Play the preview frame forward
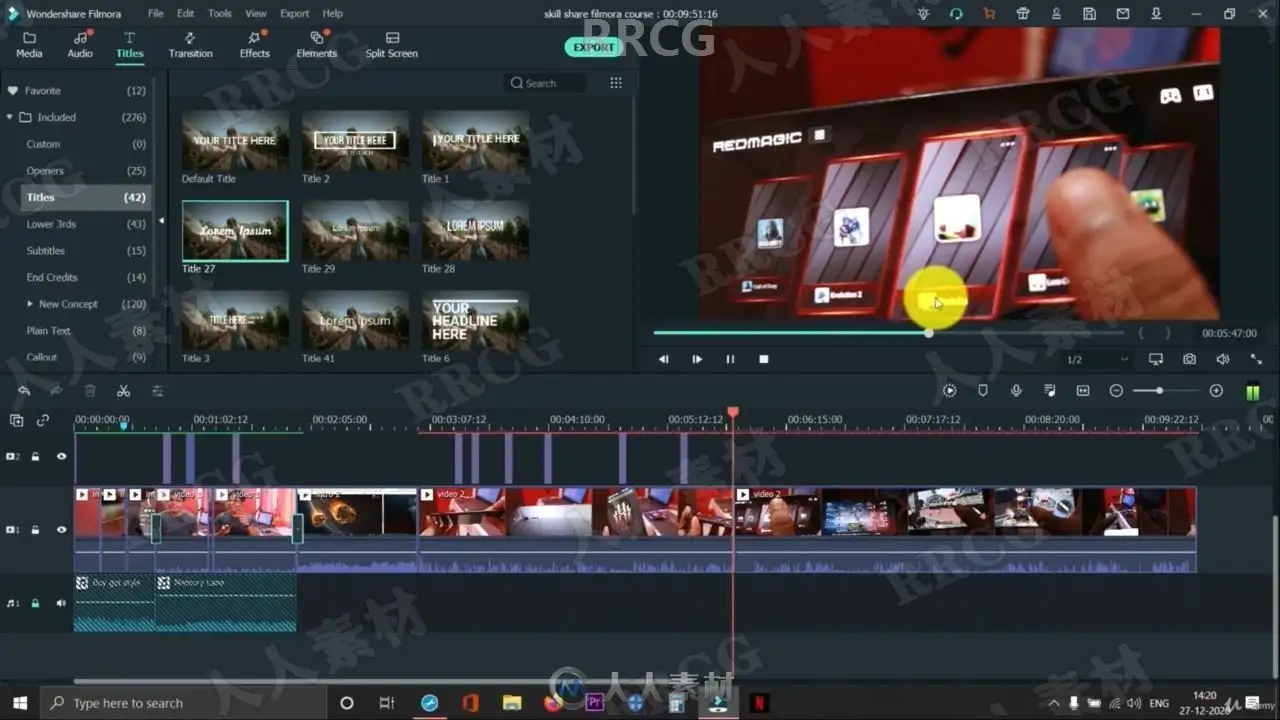The height and width of the screenshot is (720, 1280). tap(697, 359)
